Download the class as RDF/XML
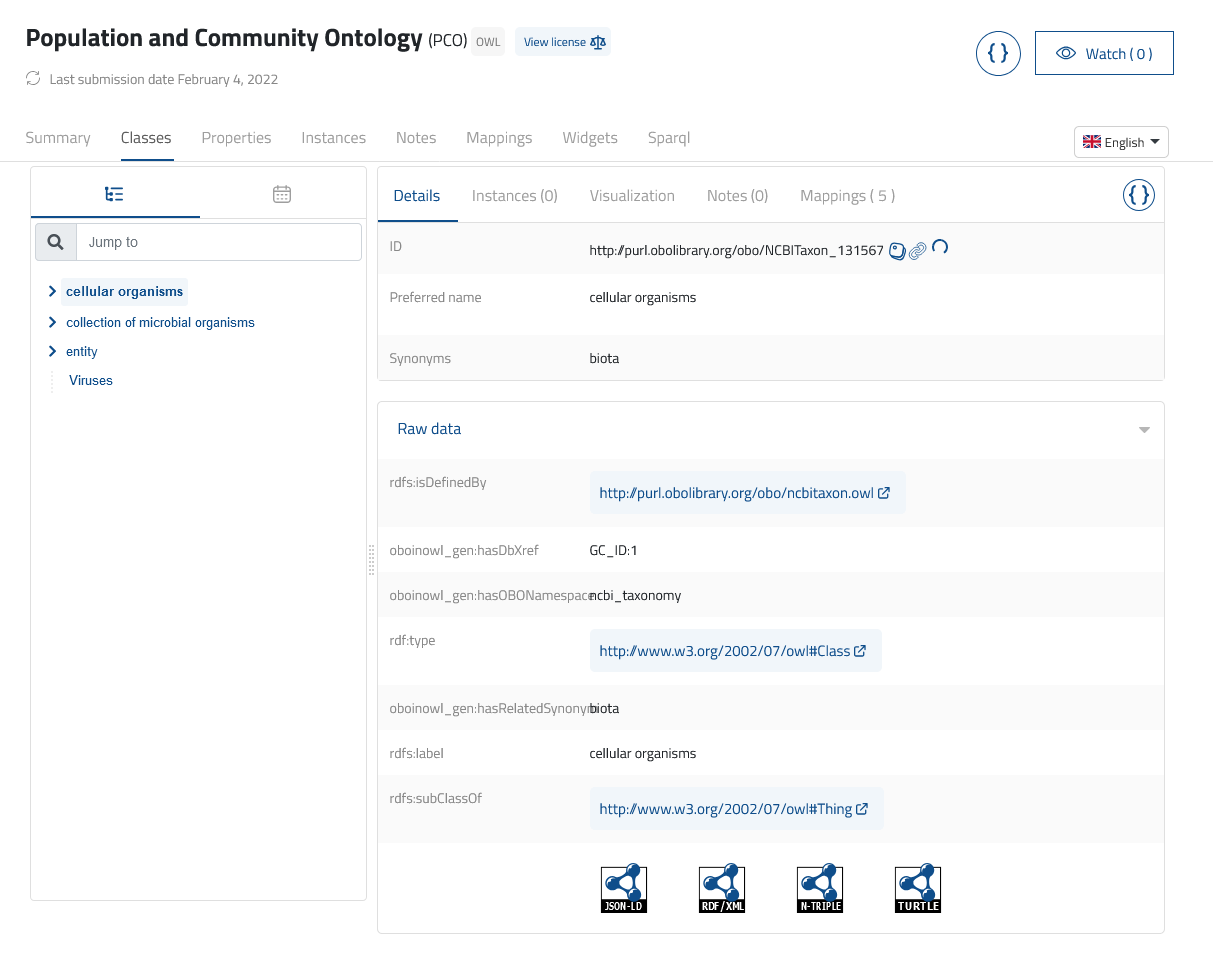The width and height of the screenshot is (1213, 957). click(721, 887)
